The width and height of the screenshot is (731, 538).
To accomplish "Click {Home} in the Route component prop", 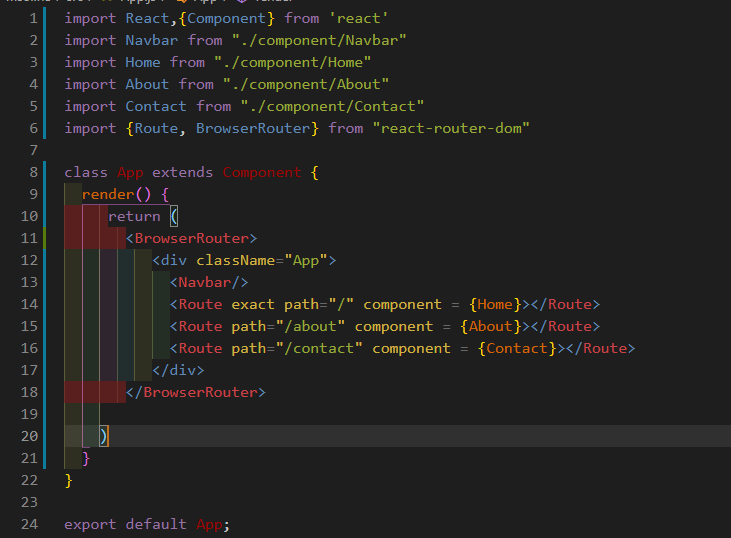I will (495, 304).
